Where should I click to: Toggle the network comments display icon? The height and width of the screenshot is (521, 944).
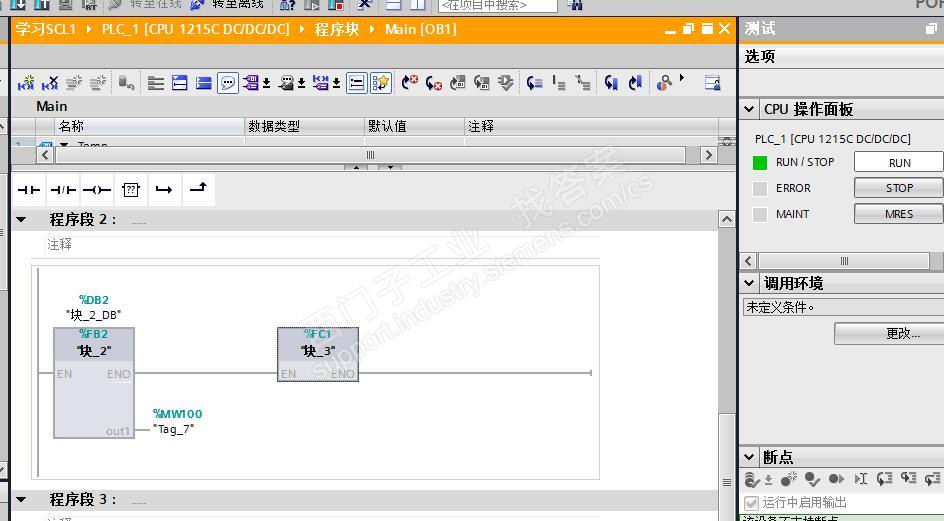[x=357, y=83]
